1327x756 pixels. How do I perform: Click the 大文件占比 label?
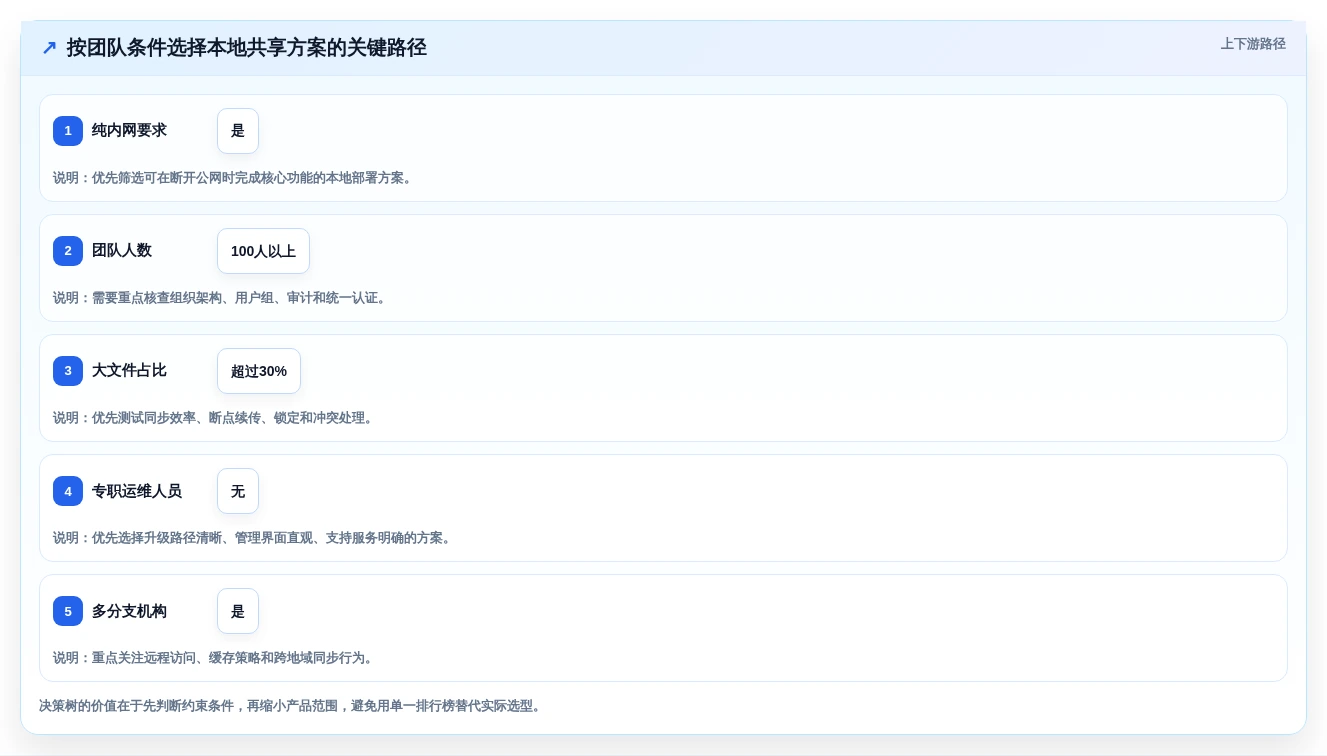pyautogui.click(x=129, y=370)
